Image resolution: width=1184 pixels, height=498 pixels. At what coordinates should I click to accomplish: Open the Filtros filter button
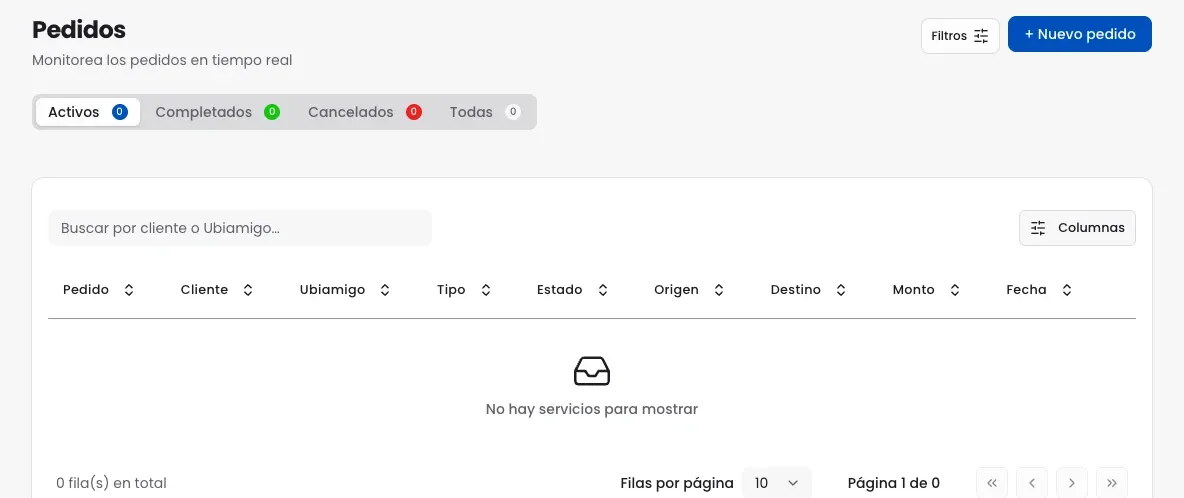[x=960, y=35]
